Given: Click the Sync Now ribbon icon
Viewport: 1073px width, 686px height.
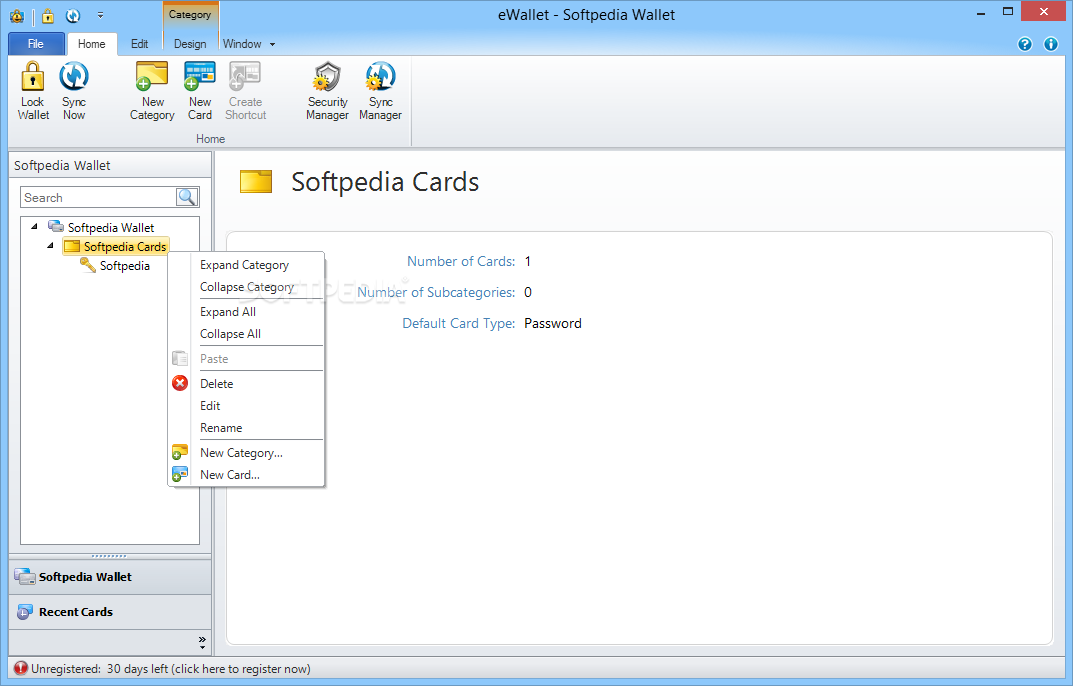Looking at the screenshot, I should 73,76.
